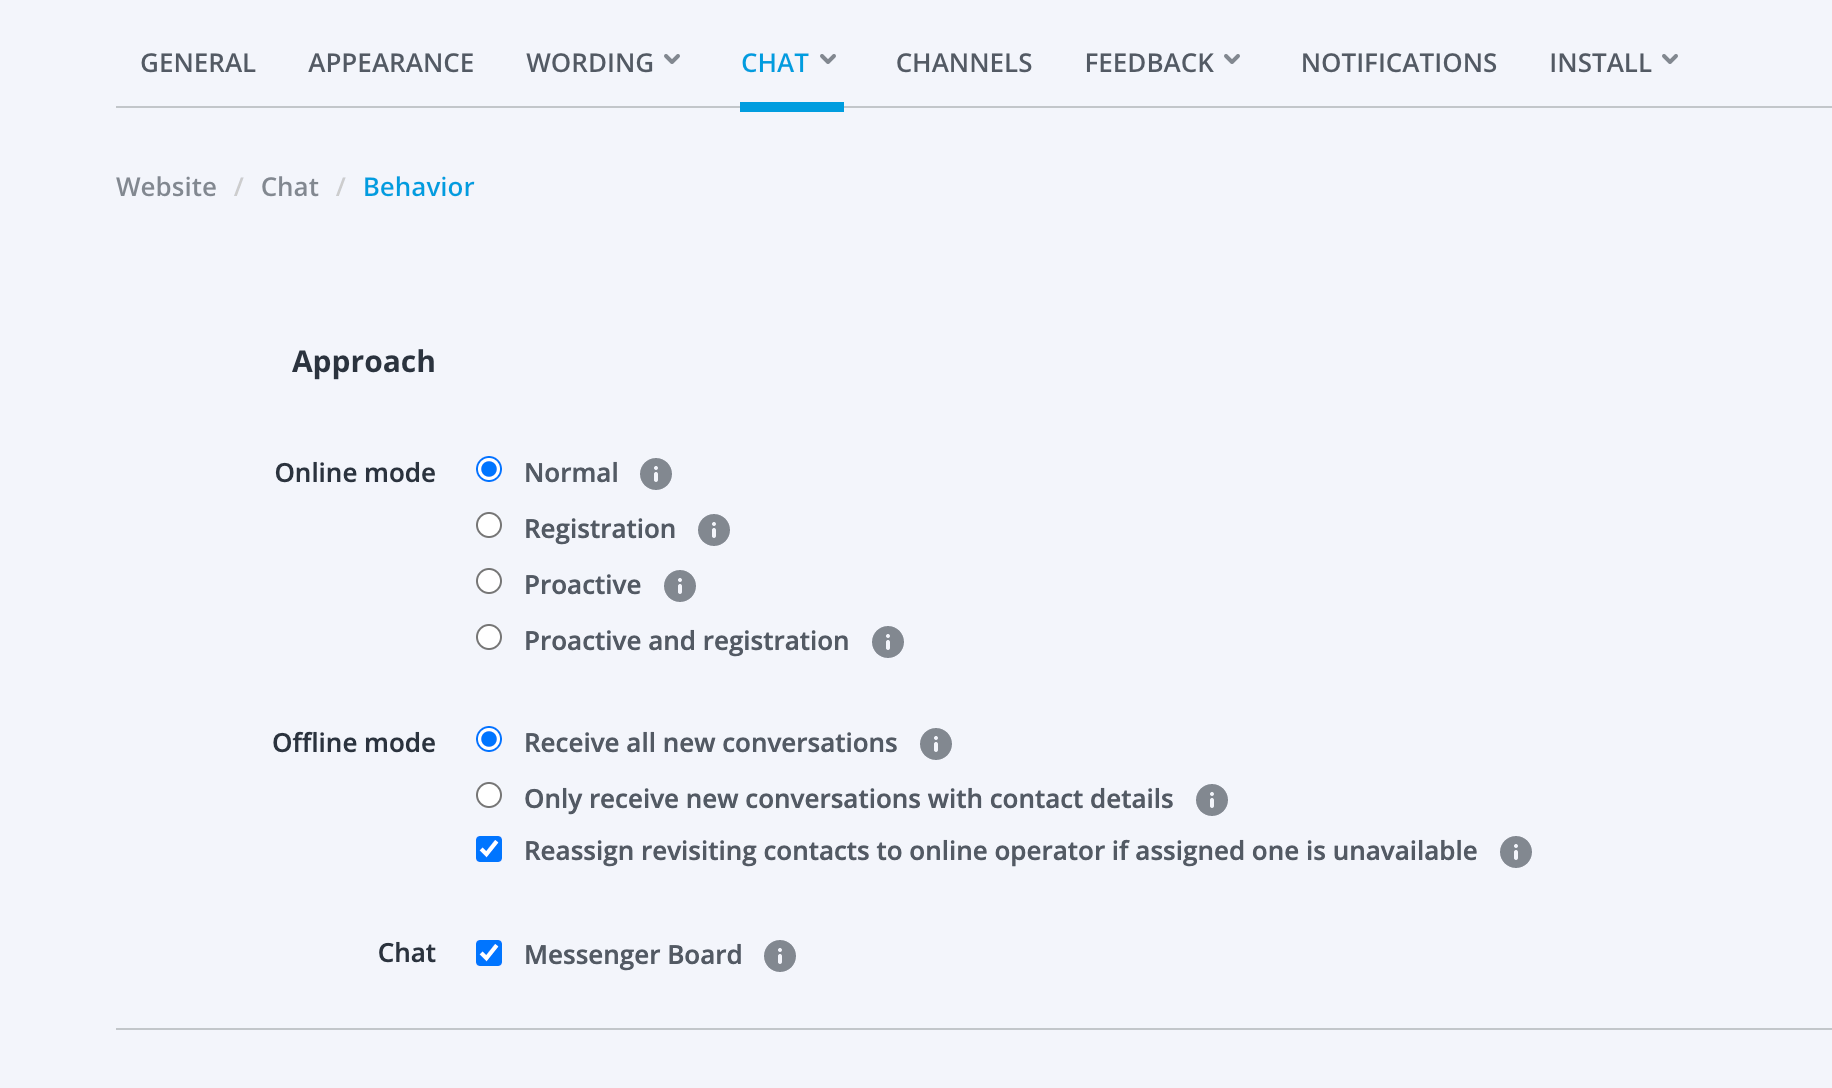Switch to the Appearance tab
The width and height of the screenshot is (1832, 1088).
pos(391,63)
